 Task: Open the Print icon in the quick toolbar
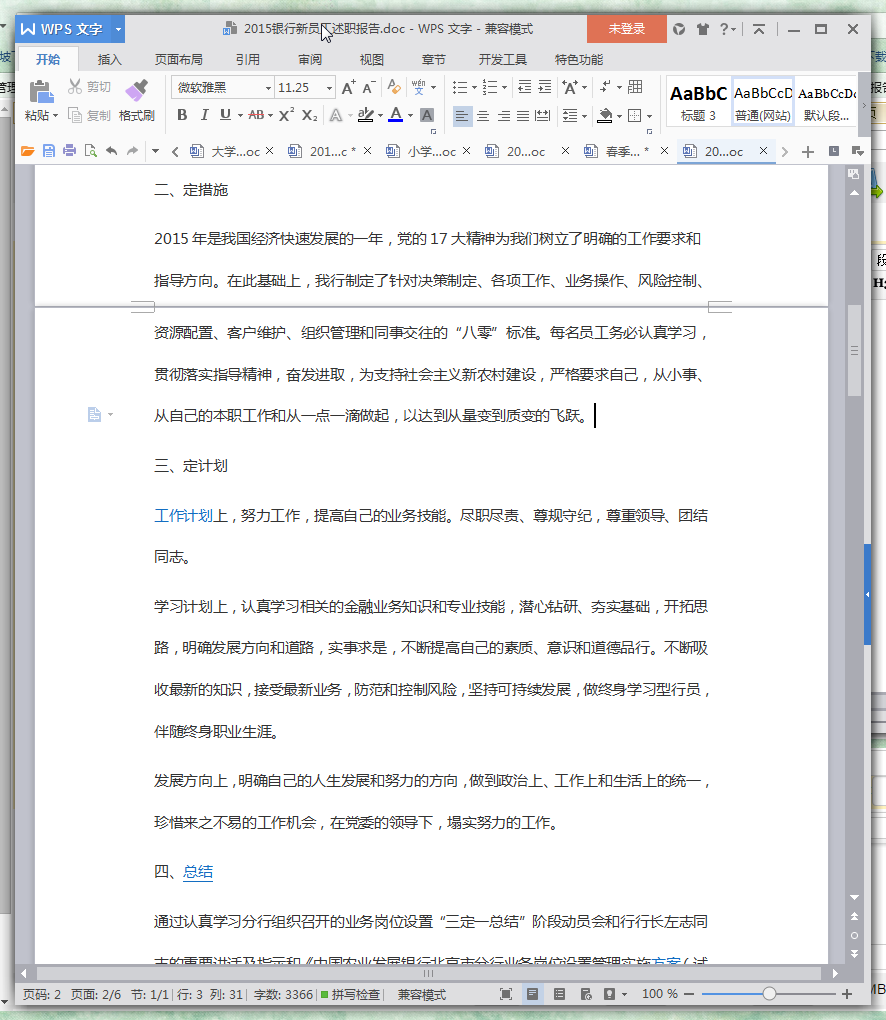click(x=68, y=151)
